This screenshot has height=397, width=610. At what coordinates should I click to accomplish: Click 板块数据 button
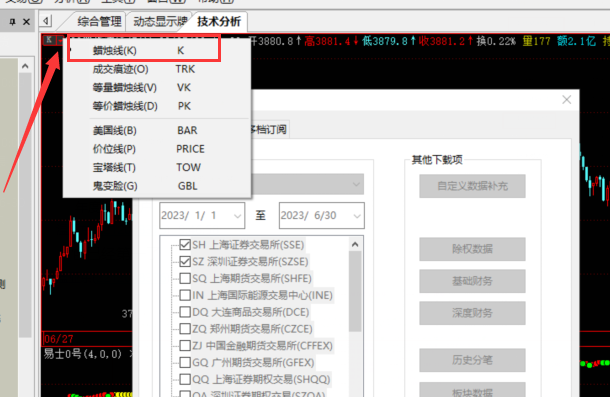(x=472, y=390)
